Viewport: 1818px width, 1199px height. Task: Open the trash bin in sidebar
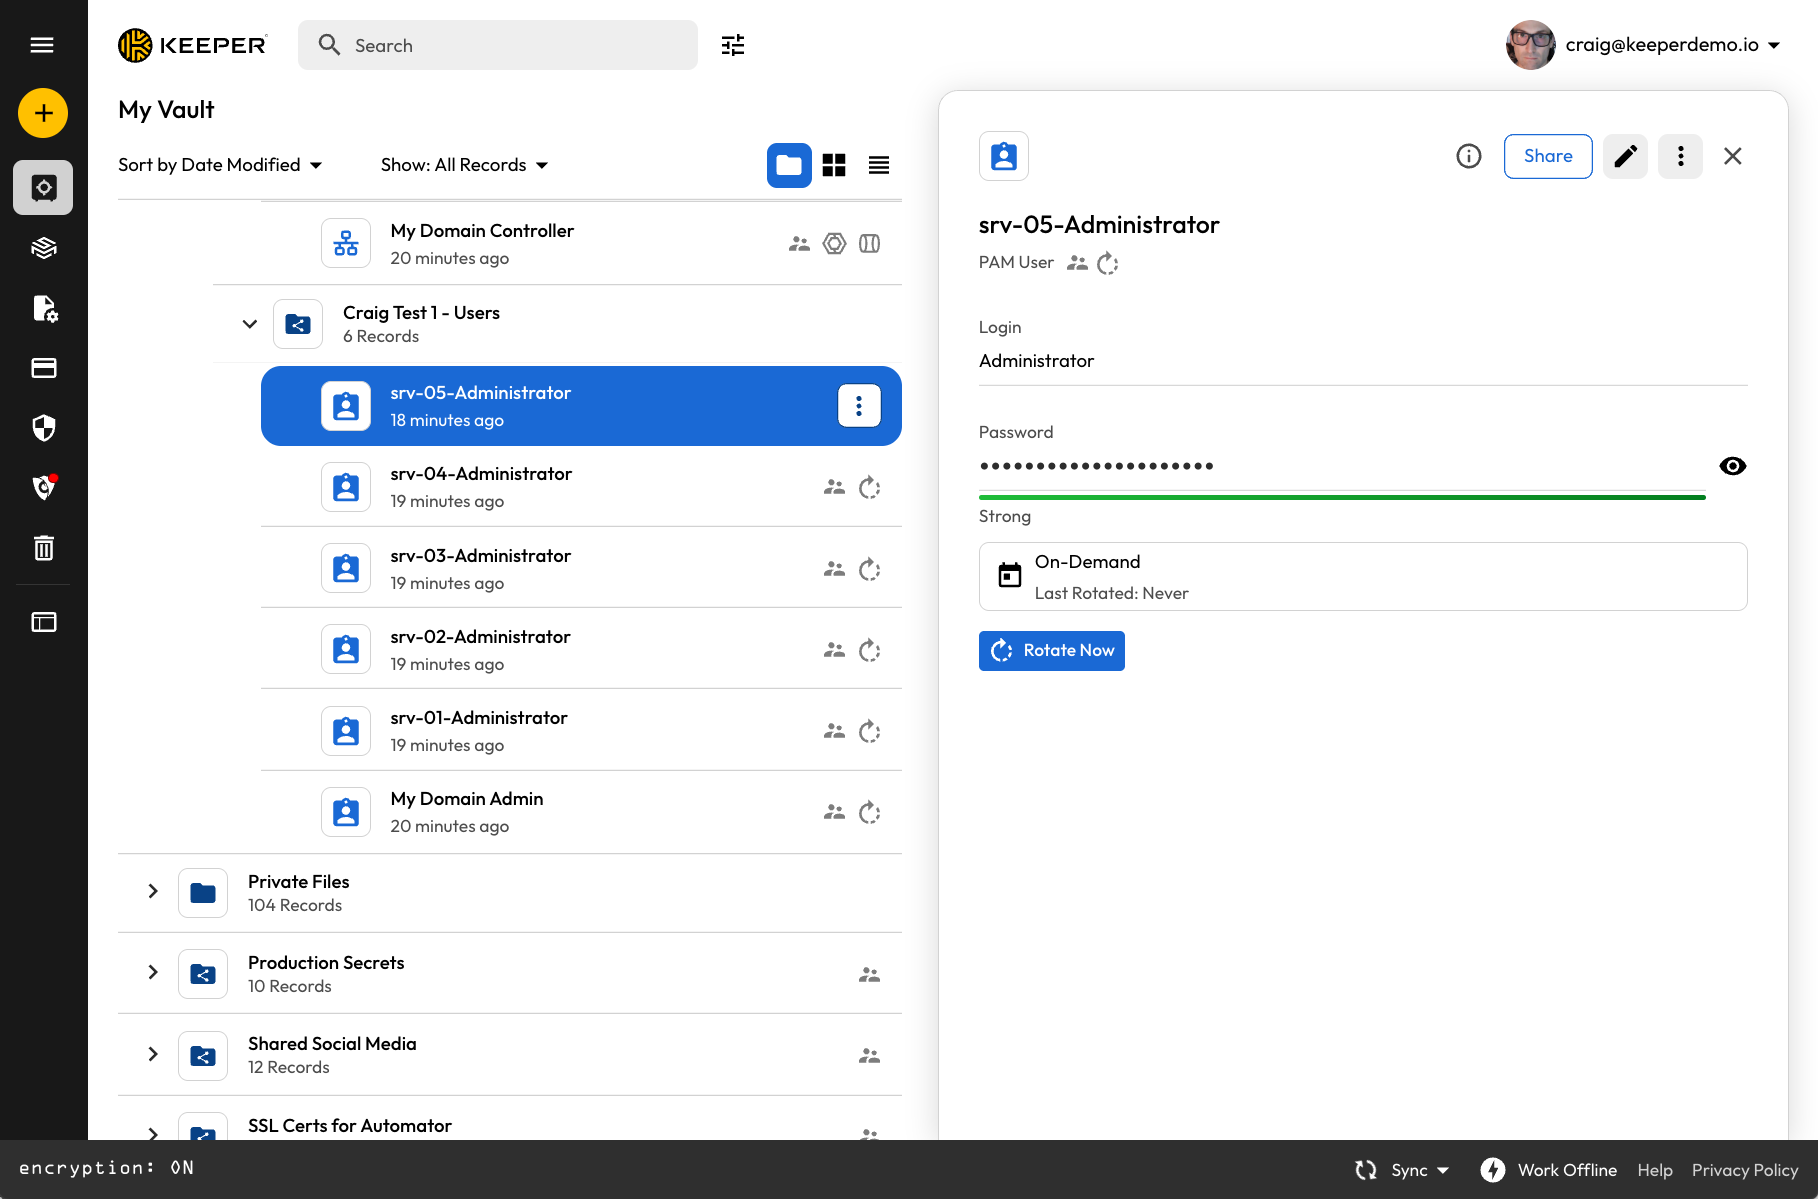[43, 548]
